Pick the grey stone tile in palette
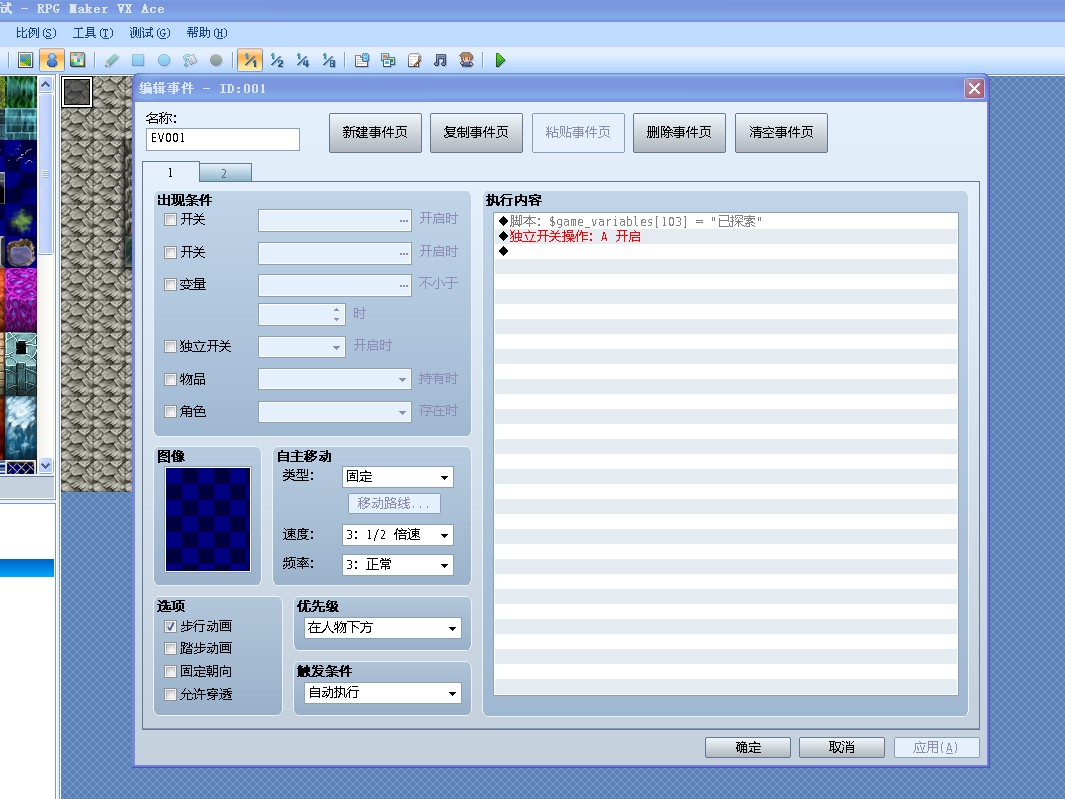The image size is (1065, 799). click(x=77, y=92)
